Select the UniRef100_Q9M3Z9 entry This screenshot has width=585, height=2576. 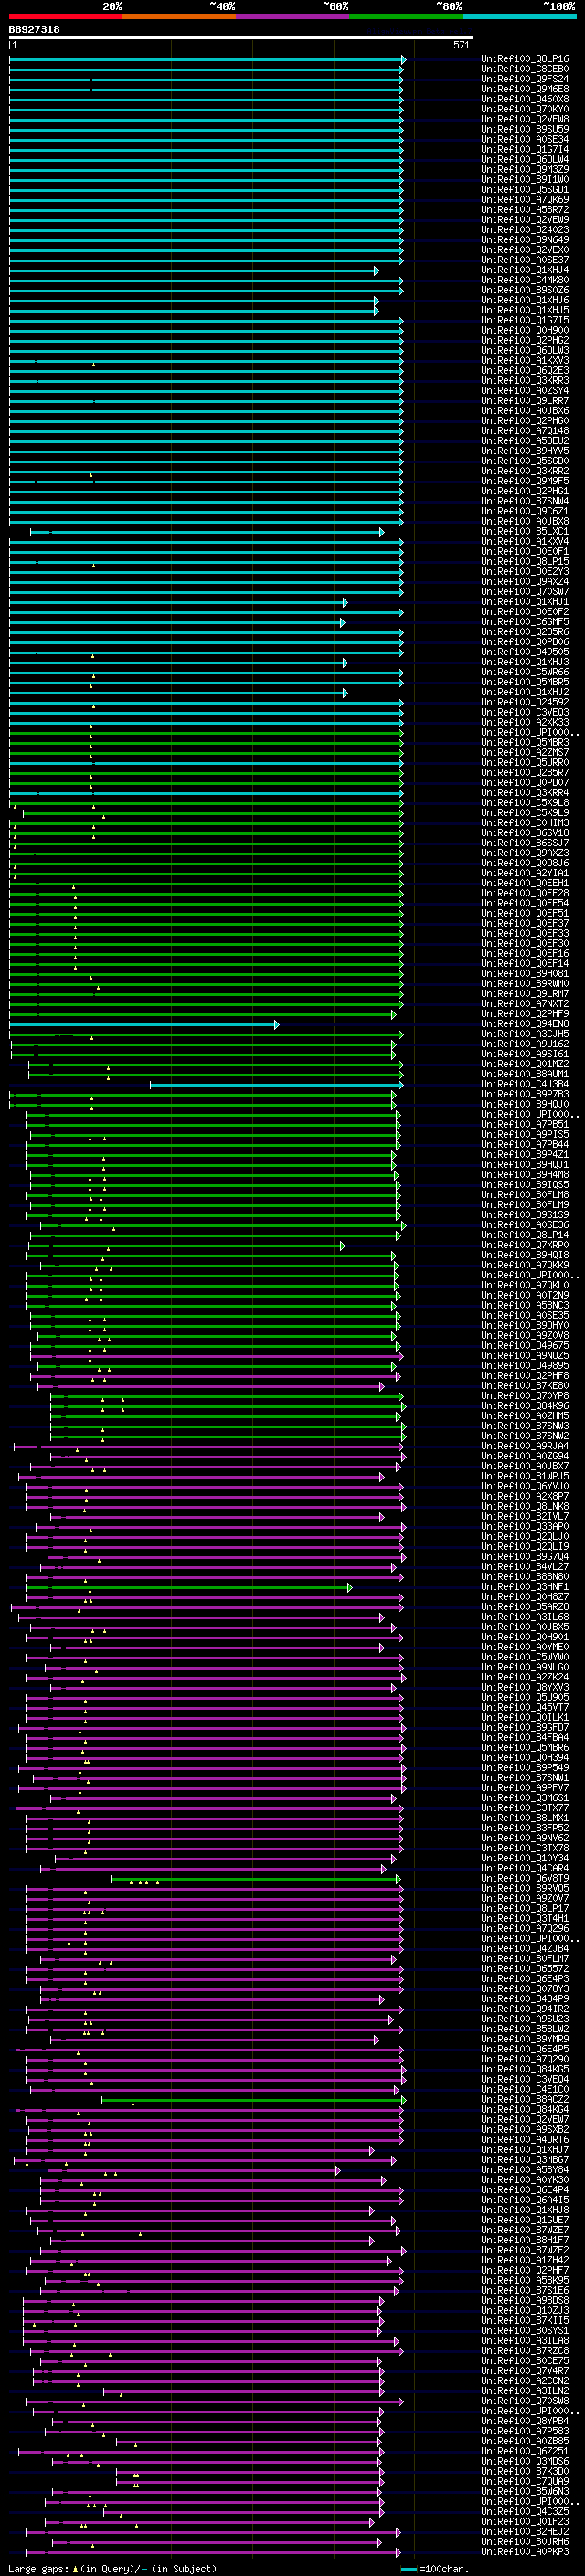[525, 170]
